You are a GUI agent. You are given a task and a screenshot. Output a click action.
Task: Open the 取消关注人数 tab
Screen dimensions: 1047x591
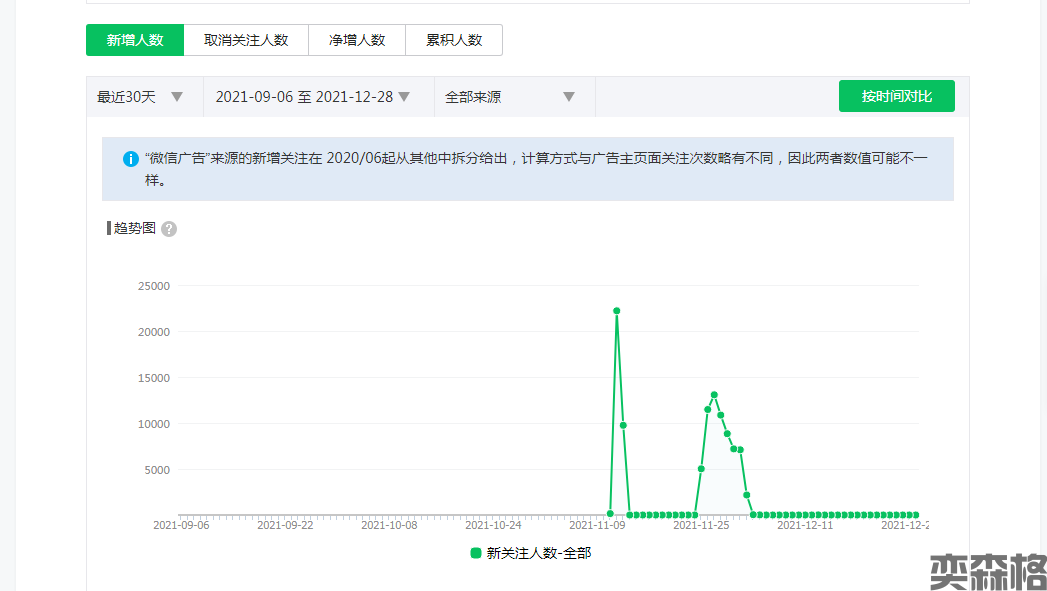click(246, 40)
